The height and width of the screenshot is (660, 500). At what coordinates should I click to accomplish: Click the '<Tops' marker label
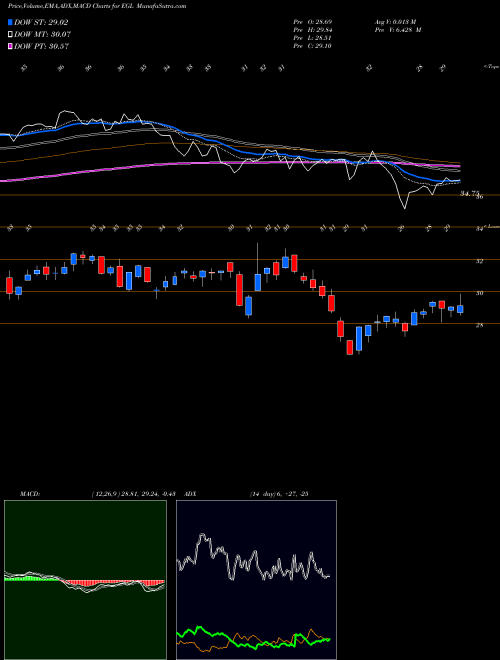[491, 67]
